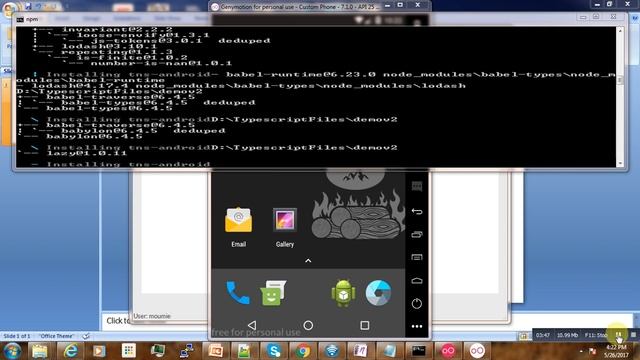Click Genymotion sidebar power button
This screenshot has height=360, width=640.
point(417,304)
